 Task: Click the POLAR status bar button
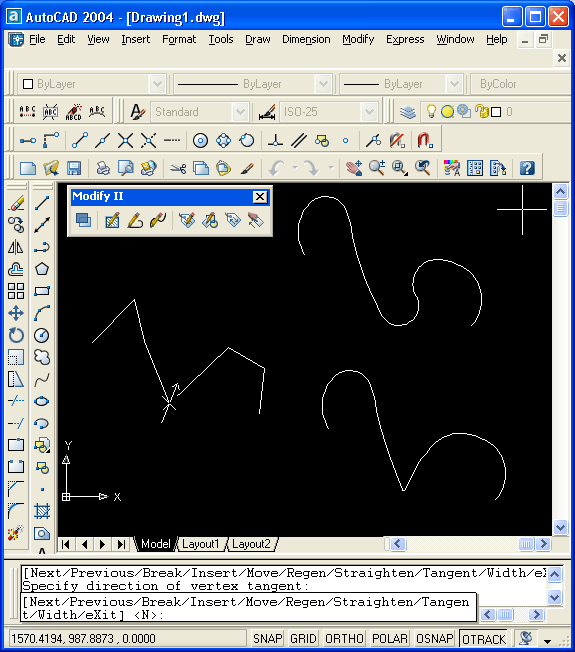point(390,639)
